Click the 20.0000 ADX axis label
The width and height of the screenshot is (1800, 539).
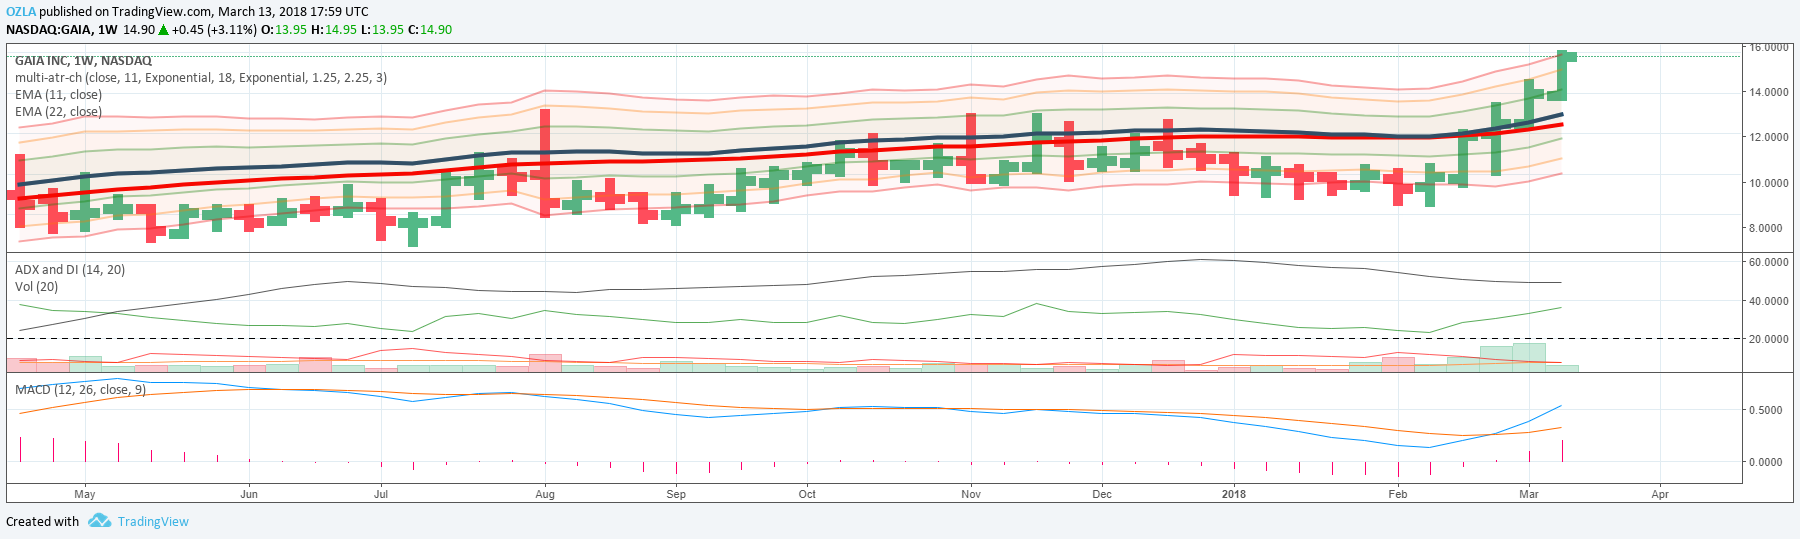tap(1769, 339)
